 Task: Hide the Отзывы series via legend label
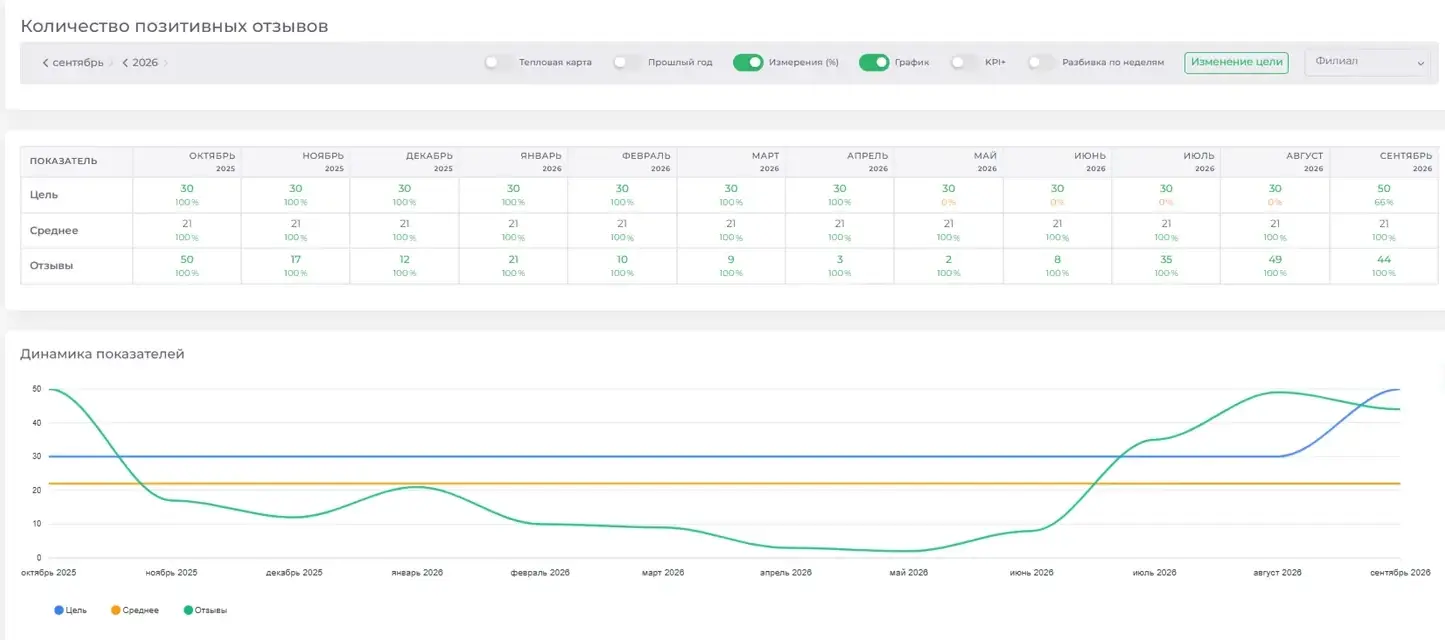211,610
